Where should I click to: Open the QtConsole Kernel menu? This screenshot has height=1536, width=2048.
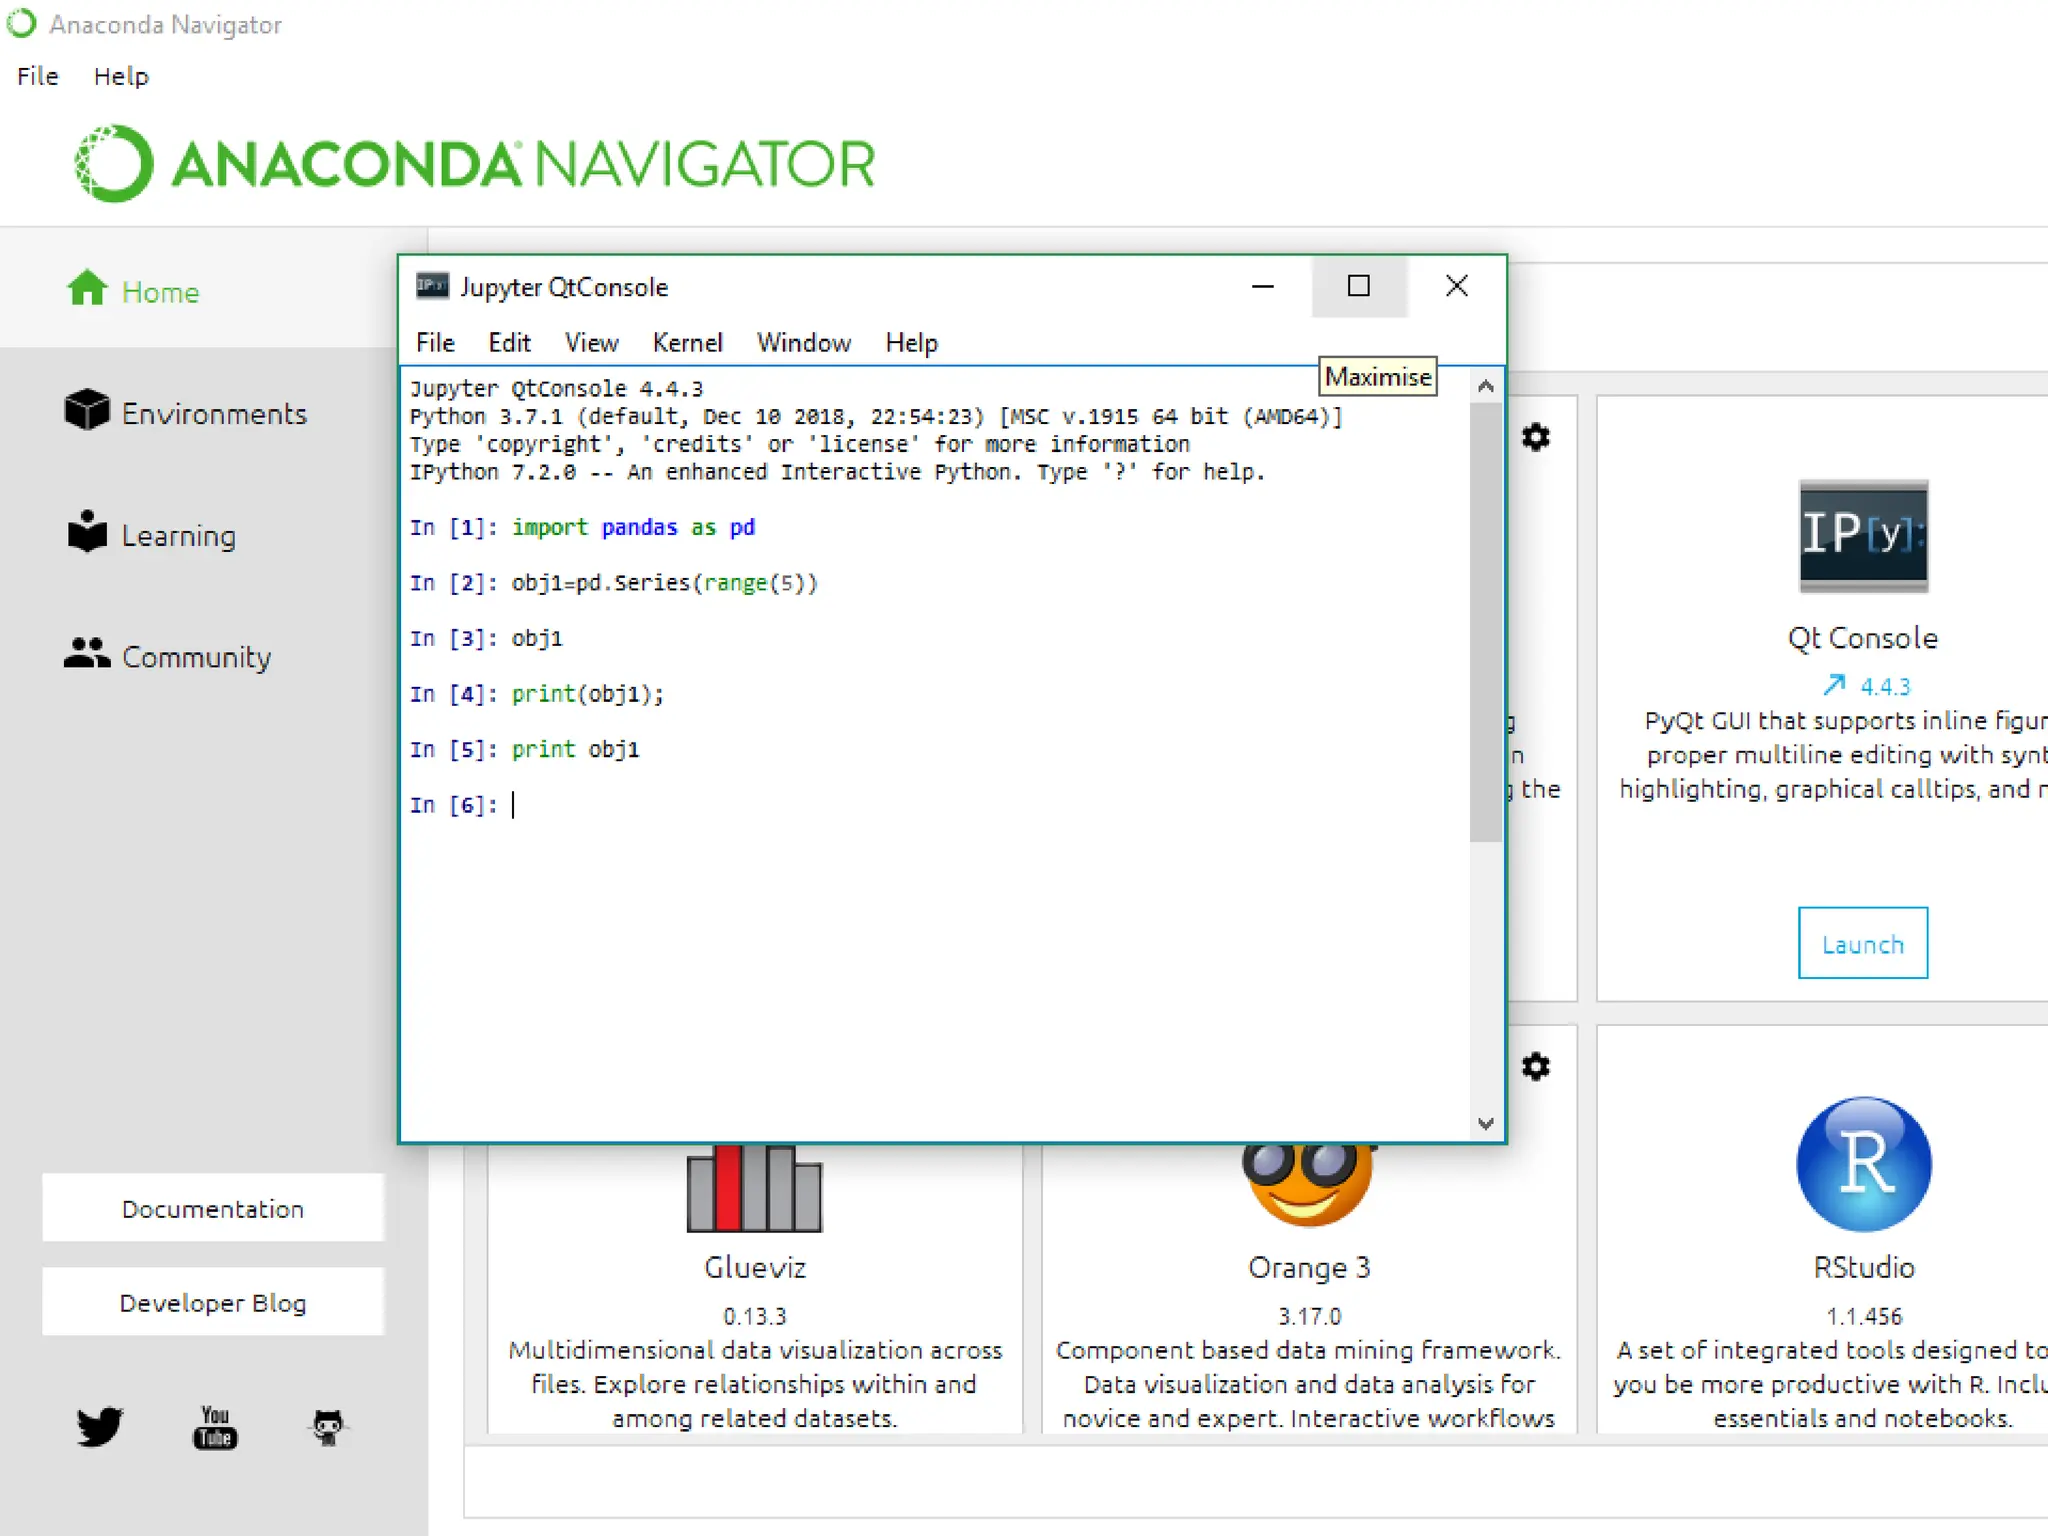(687, 342)
